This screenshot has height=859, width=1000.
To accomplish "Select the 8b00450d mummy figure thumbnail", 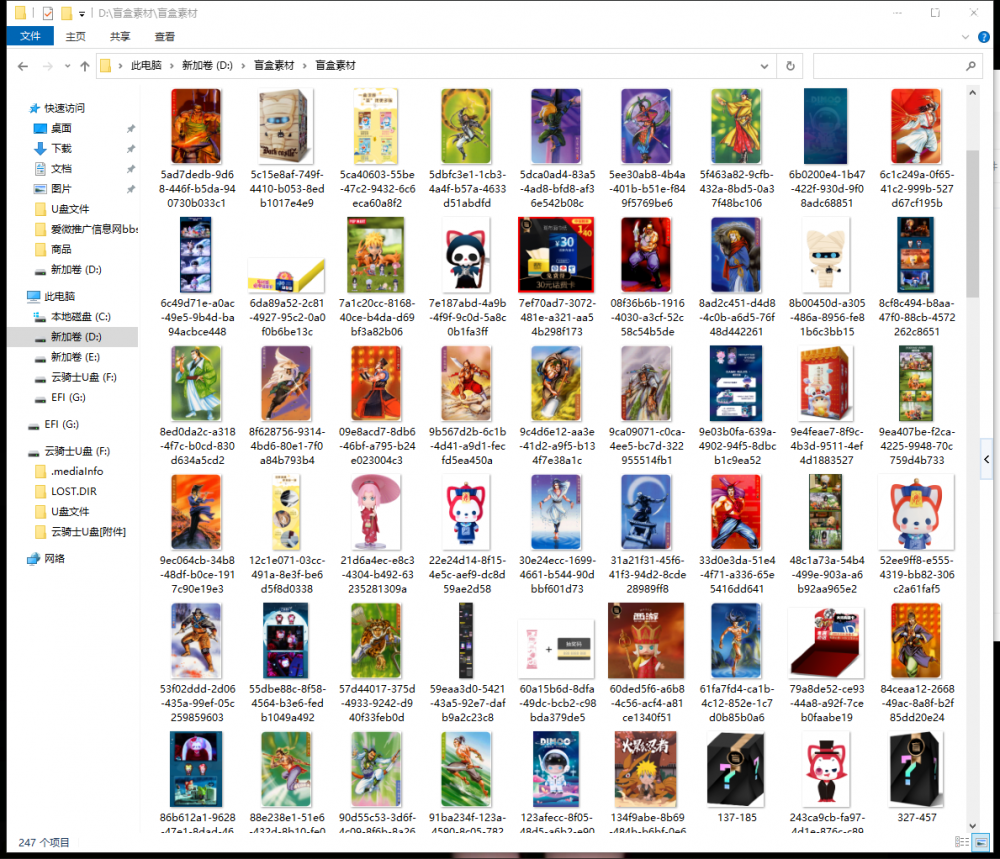I will [826, 255].
